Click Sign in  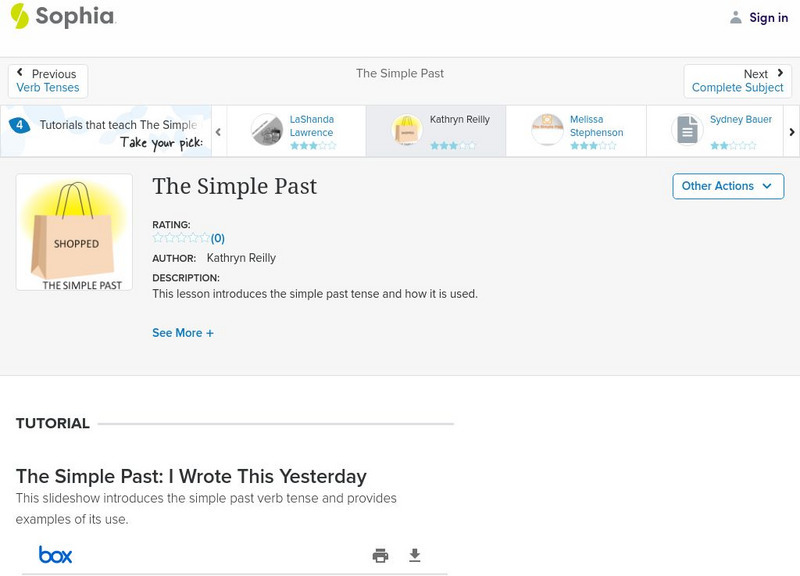tap(767, 17)
